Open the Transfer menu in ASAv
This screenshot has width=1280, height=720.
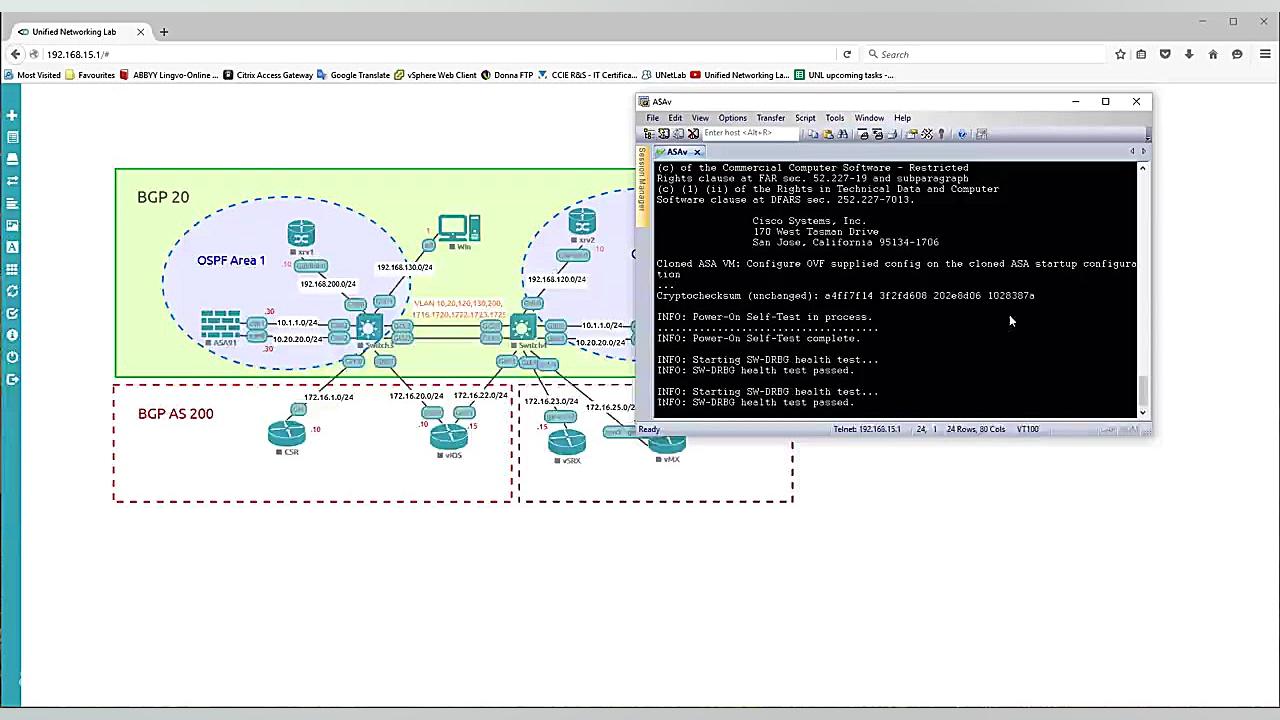(770, 118)
